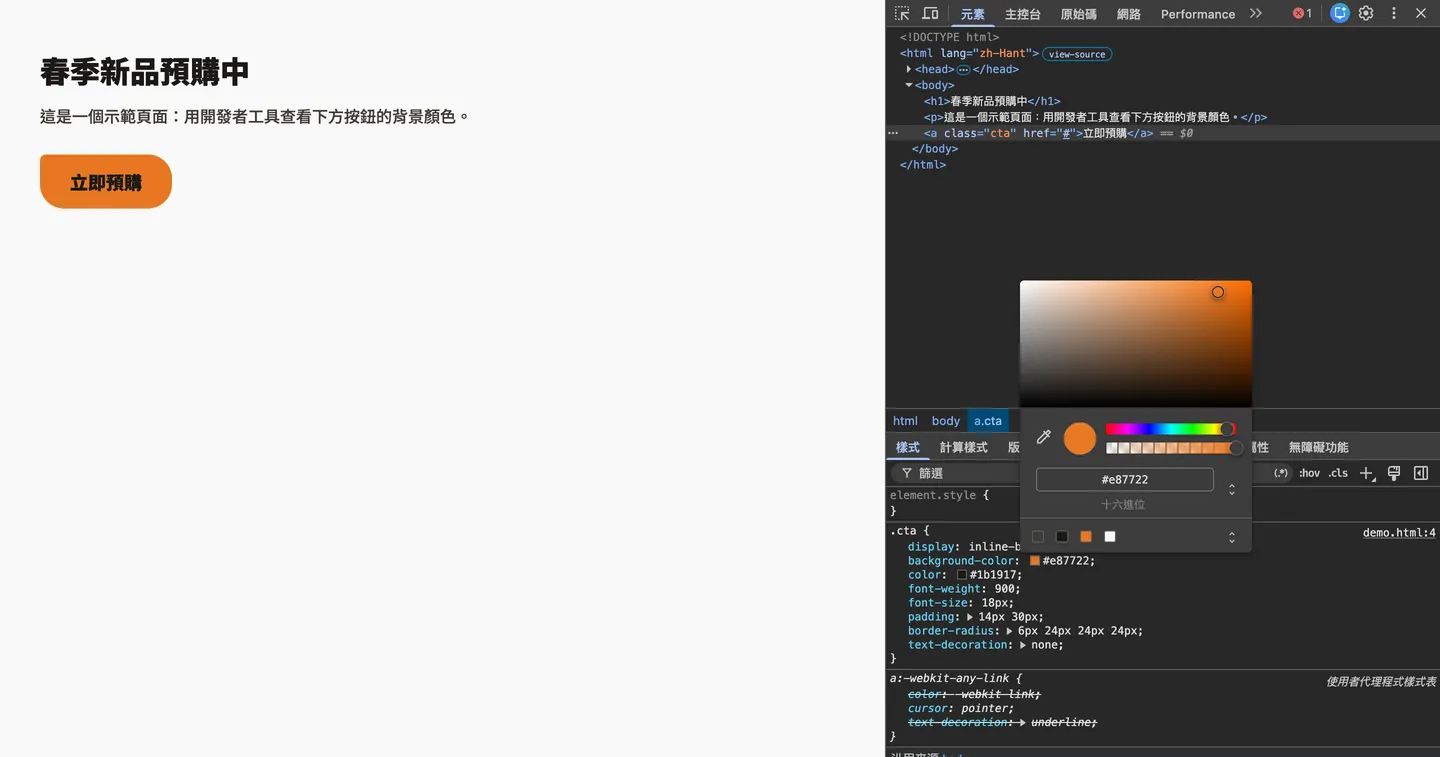This screenshot has height=757, width=1440.
Task: Switch the color format using the hex field arrows
Action: 1232,489
